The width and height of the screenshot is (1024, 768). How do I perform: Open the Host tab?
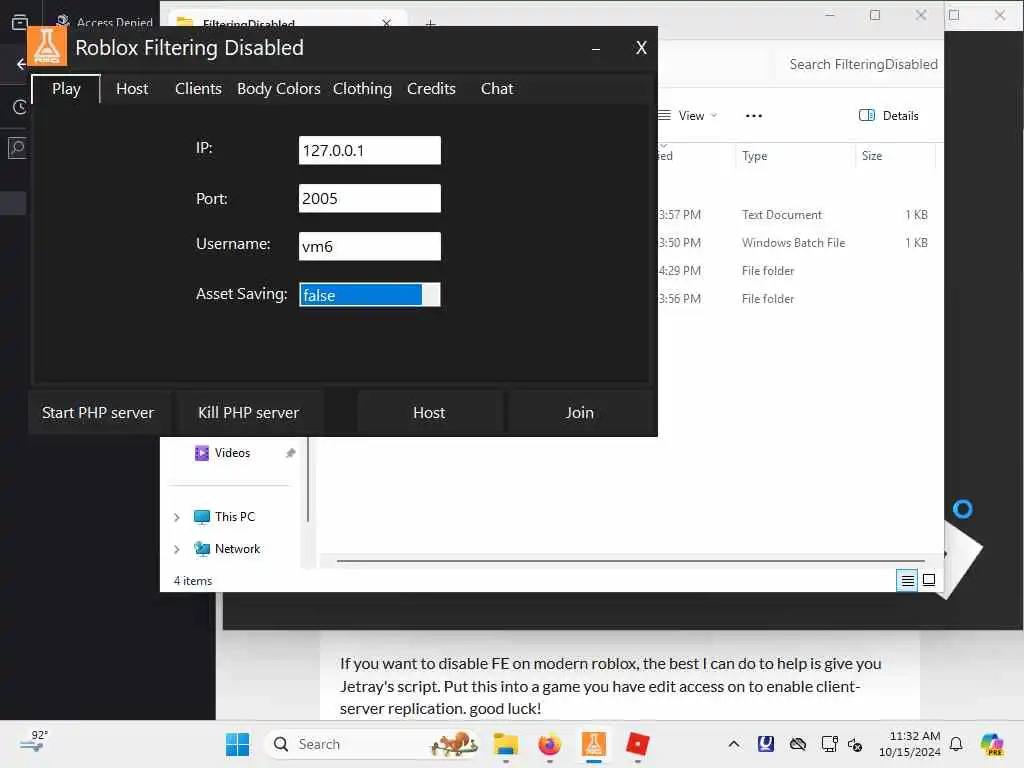[132, 89]
